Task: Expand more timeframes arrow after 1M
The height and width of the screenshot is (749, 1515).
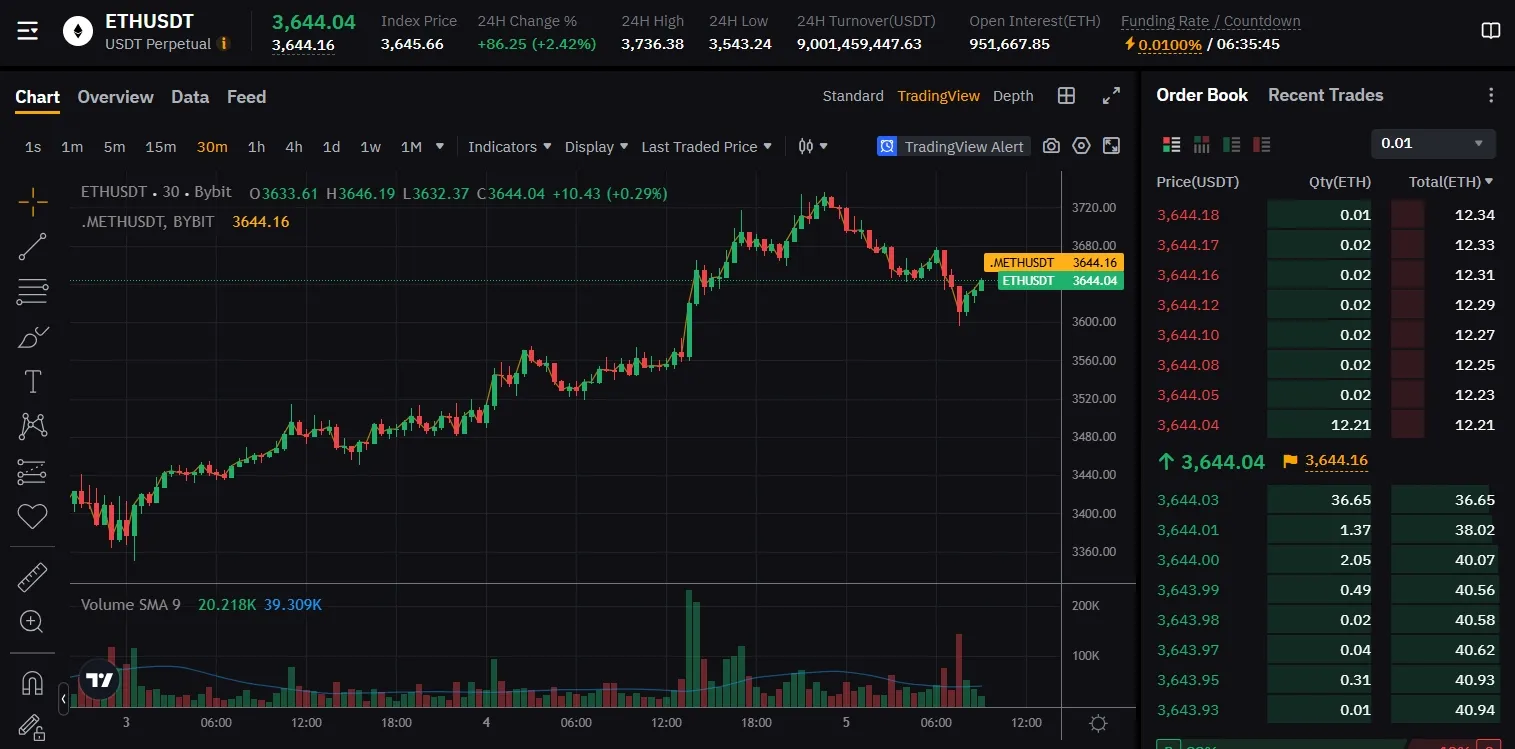Action: (440, 146)
